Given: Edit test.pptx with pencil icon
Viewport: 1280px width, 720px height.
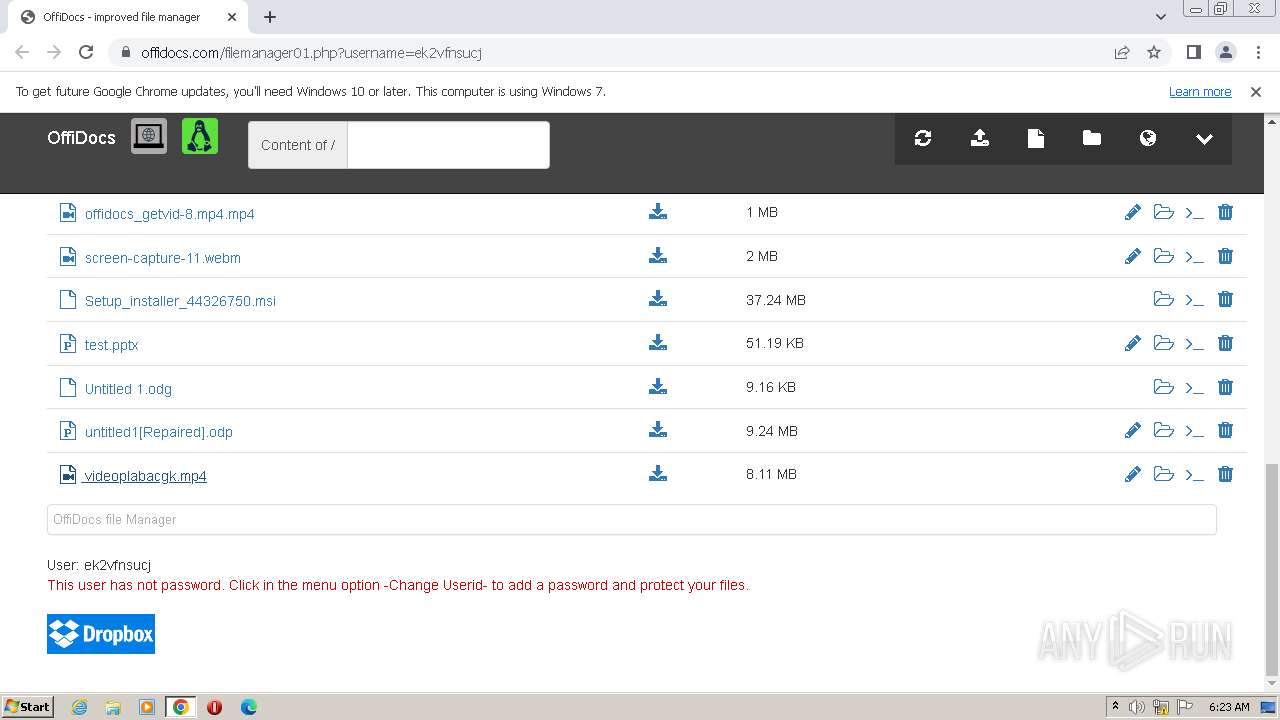Looking at the screenshot, I should coord(1133,343).
